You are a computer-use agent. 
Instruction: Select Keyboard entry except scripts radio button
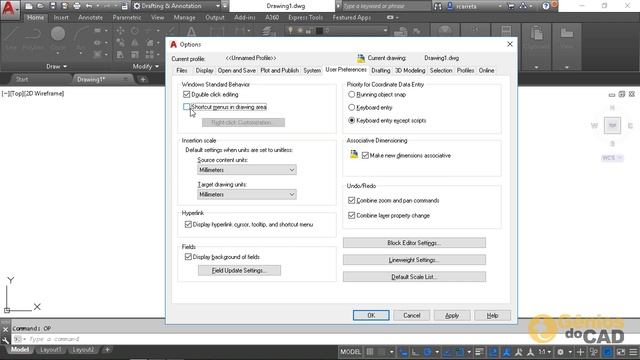tap(351, 120)
